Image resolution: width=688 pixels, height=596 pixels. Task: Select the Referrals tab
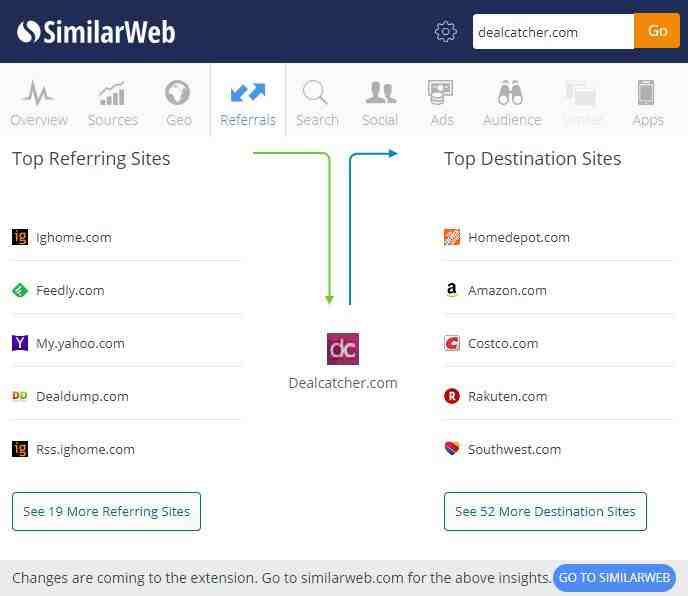tap(248, 103)
